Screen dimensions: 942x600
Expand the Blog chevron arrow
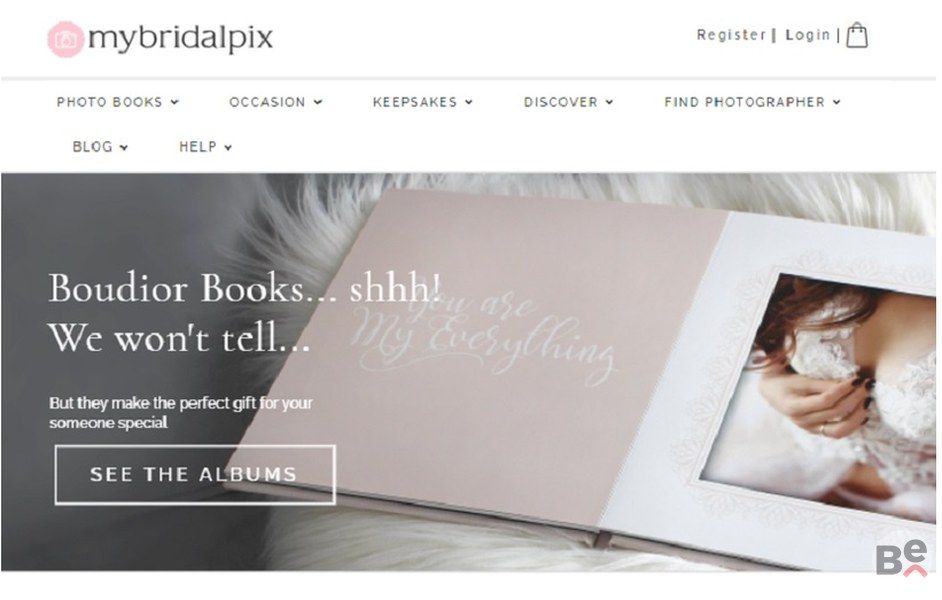tap(124, 147)
